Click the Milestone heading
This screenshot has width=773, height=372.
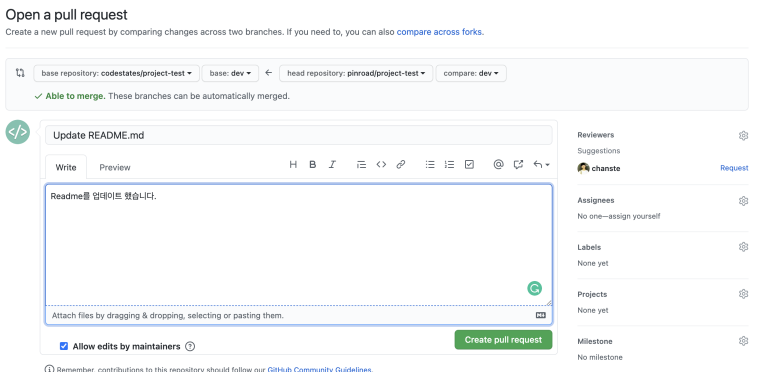point(595,341)
